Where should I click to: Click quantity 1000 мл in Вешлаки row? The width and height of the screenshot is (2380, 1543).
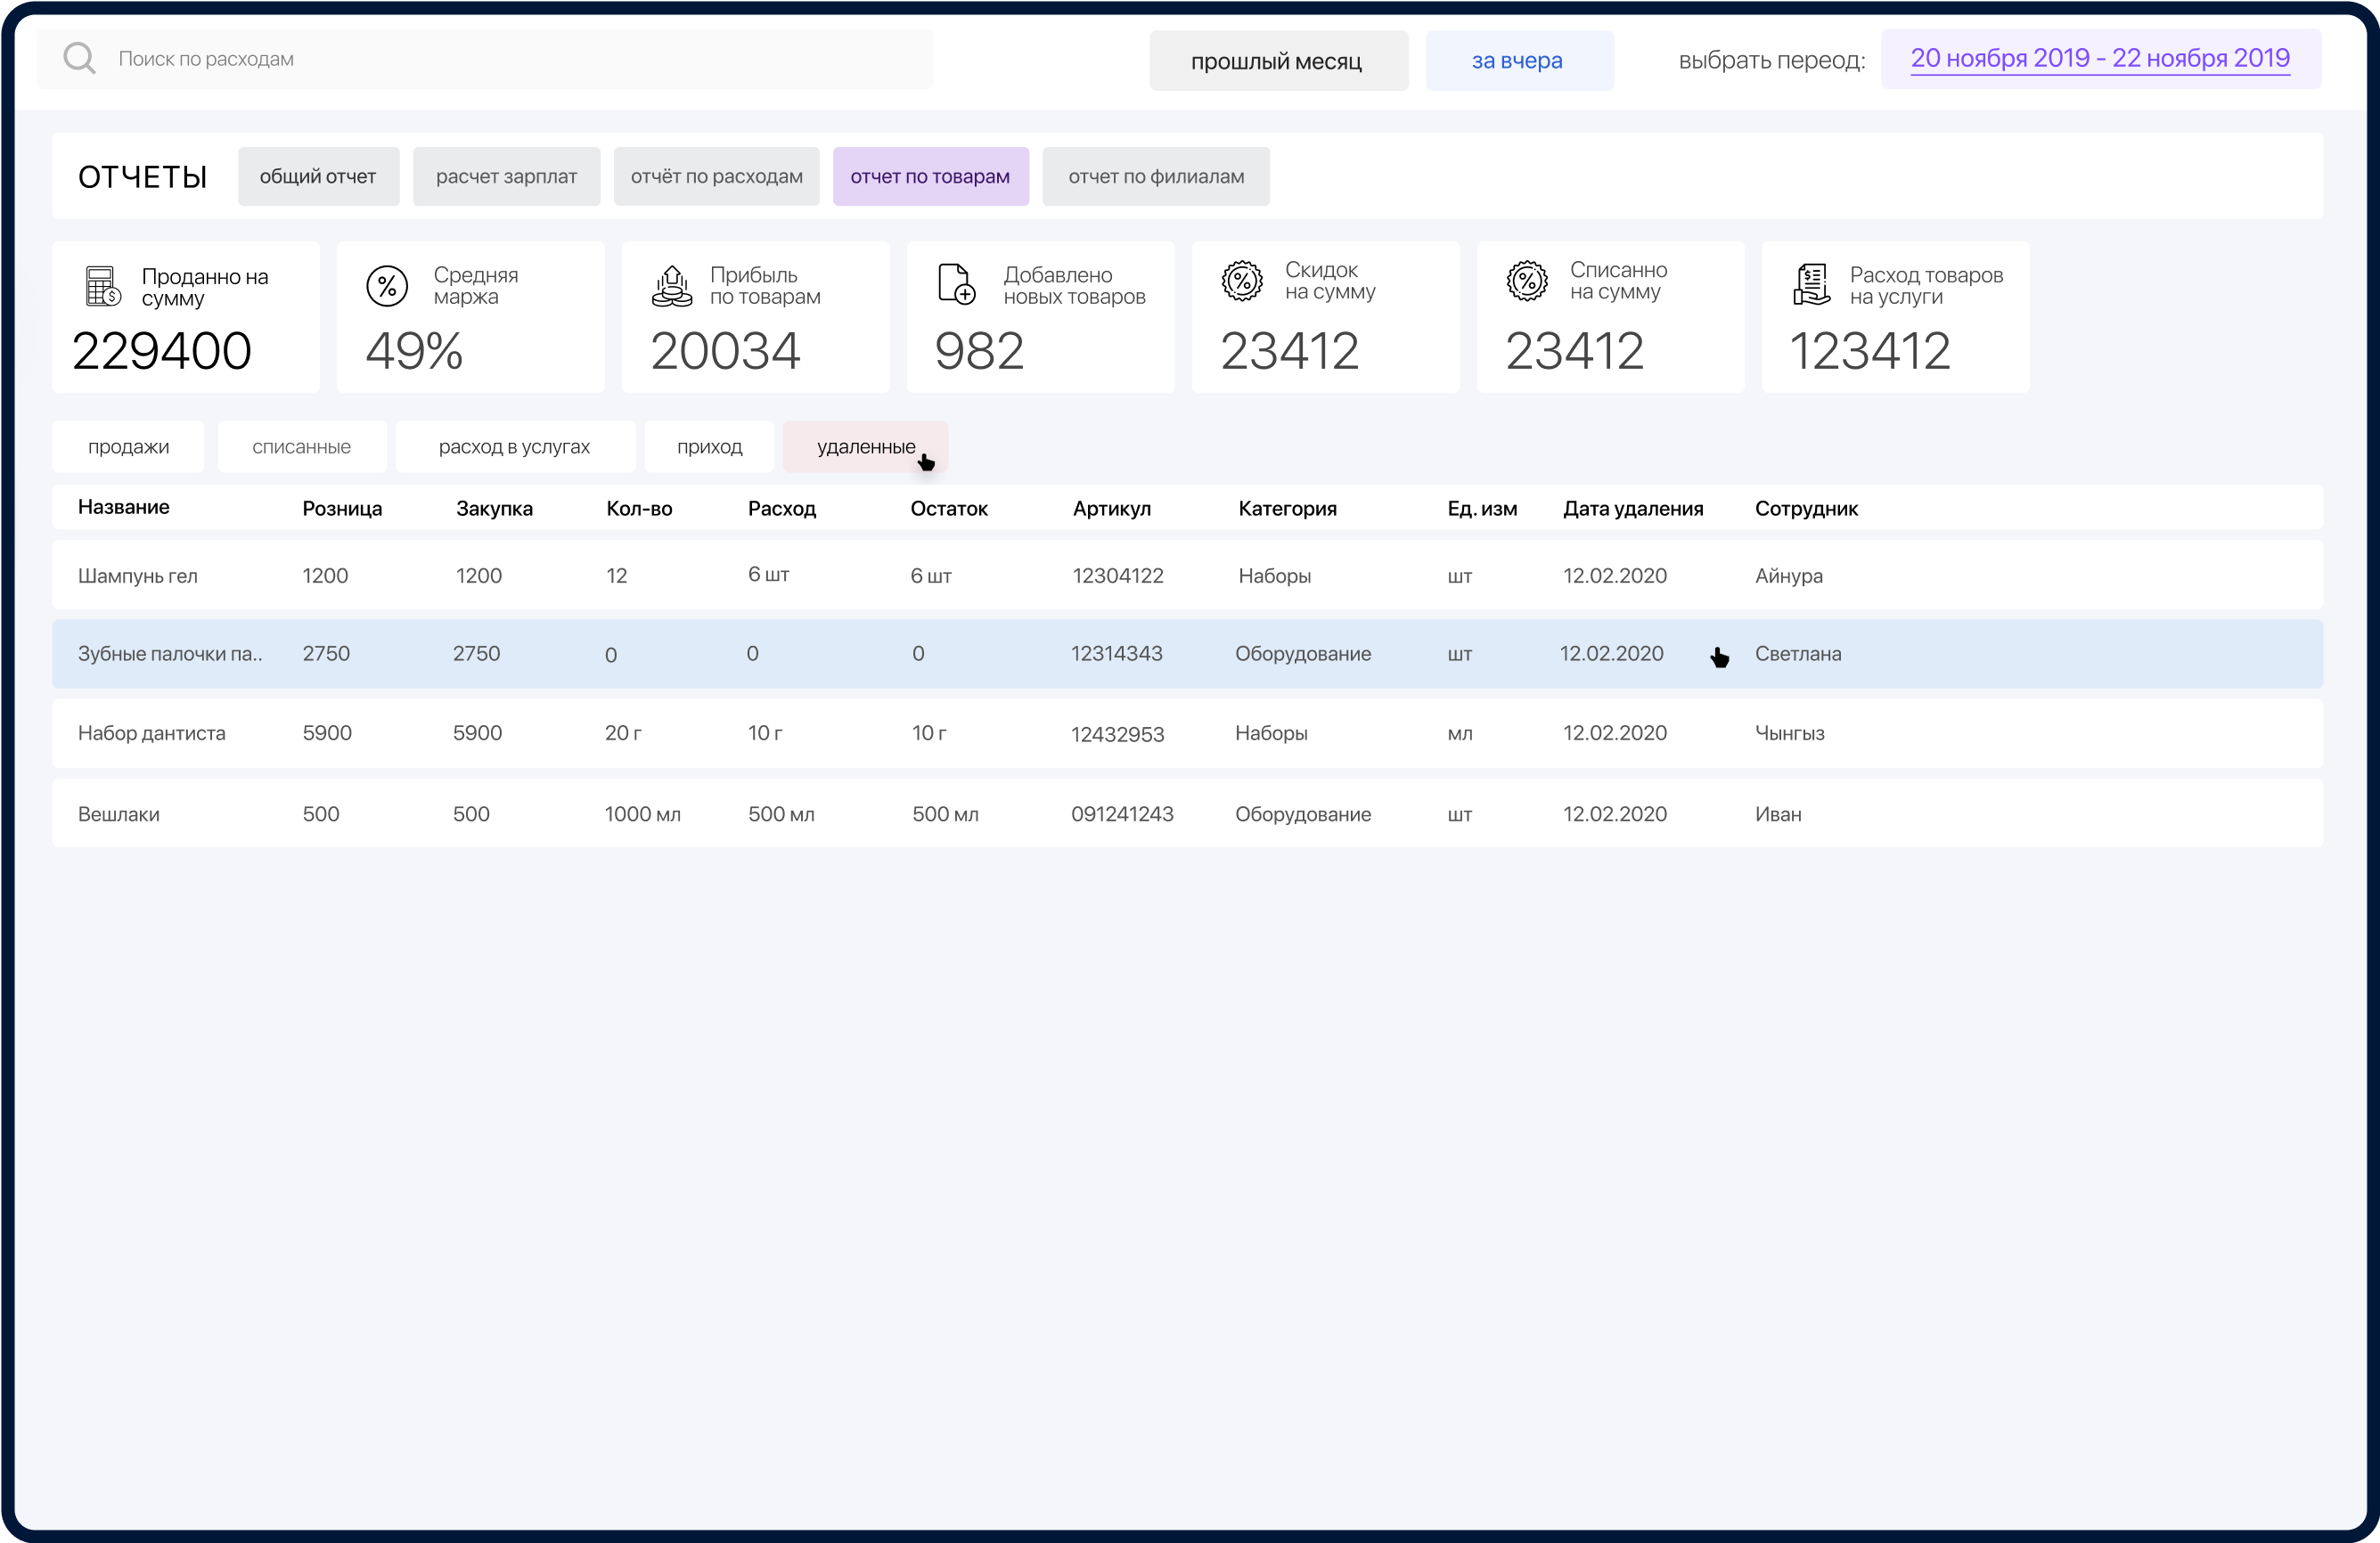point(642,814)
